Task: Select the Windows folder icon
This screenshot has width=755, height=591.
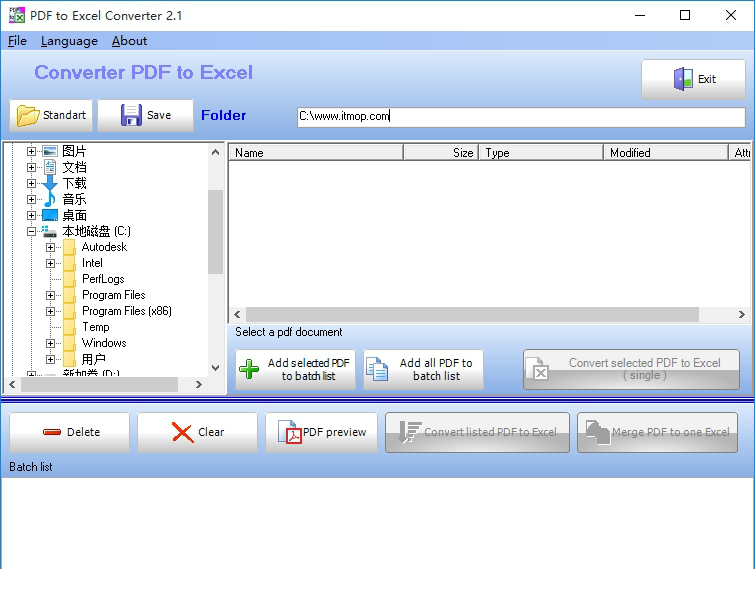Action: (69, 343)
